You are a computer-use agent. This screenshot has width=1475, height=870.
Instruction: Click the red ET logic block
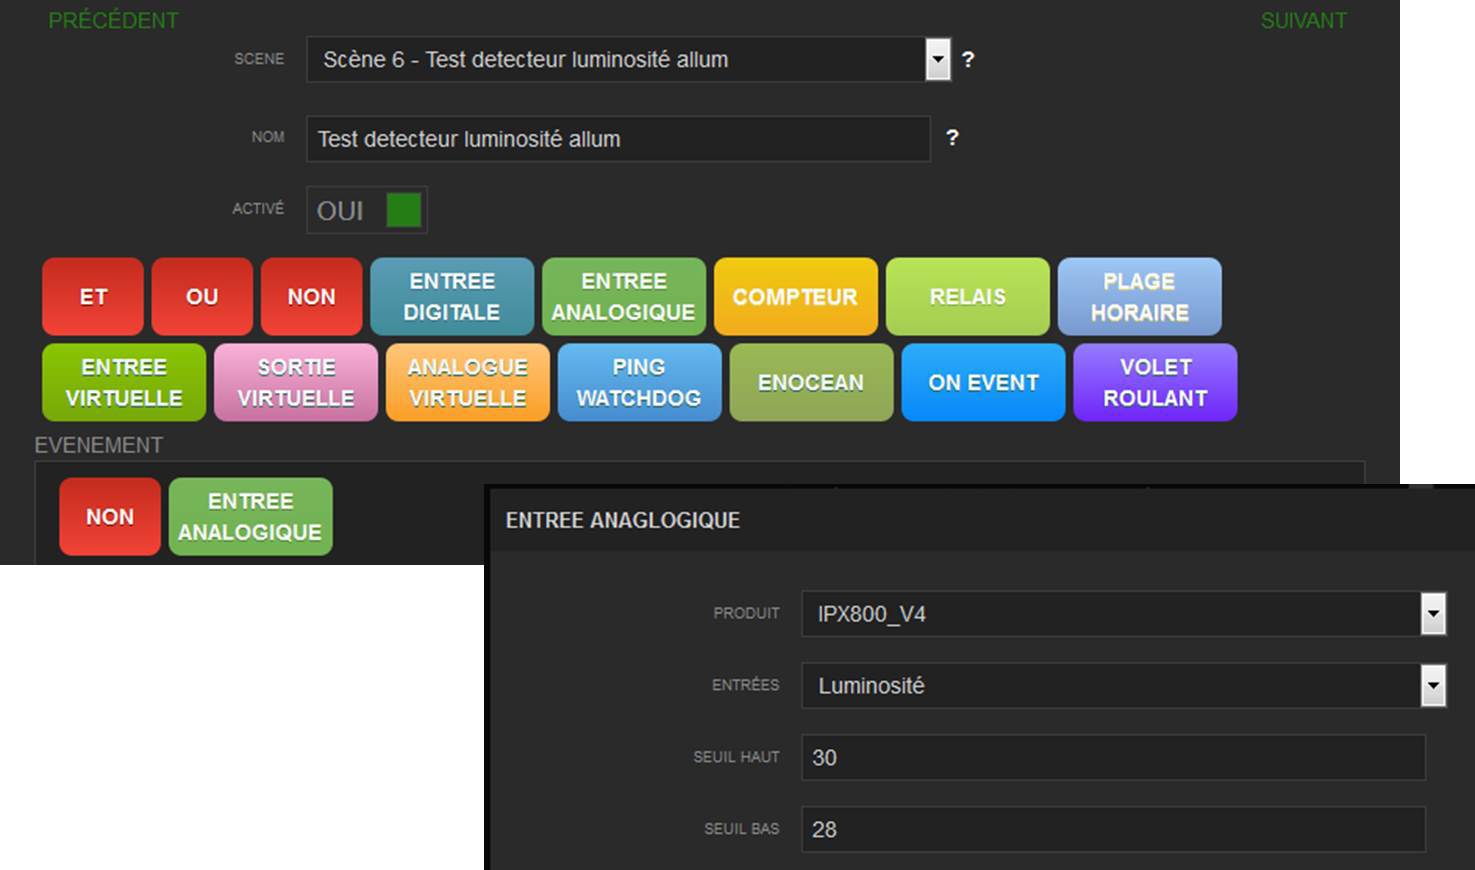[x=93, y=297]
